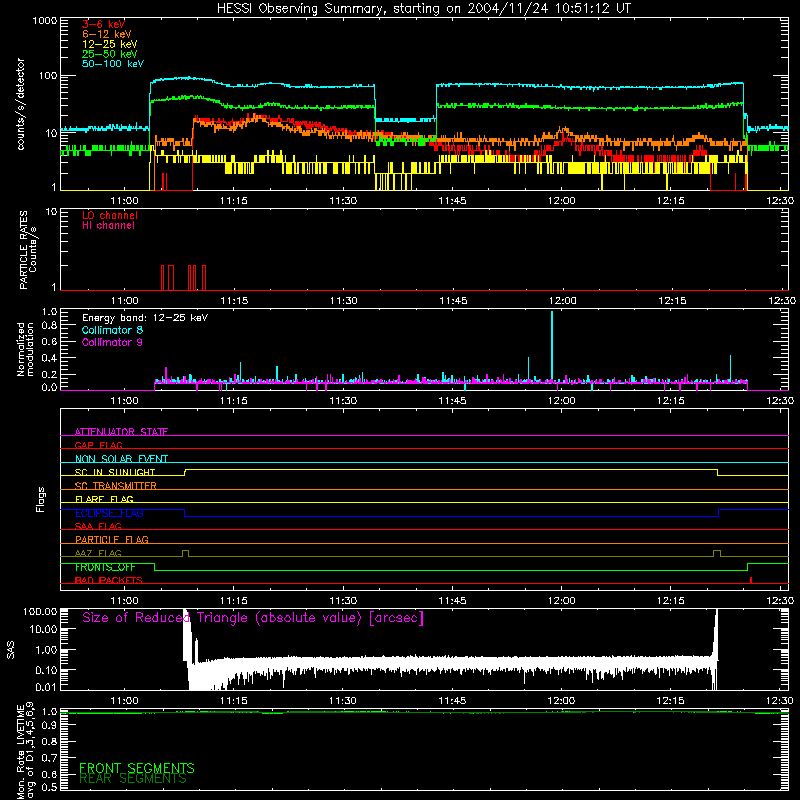
Task: Click the red BAD PACKETS tick mark
Action: click(x=751, y=580)
